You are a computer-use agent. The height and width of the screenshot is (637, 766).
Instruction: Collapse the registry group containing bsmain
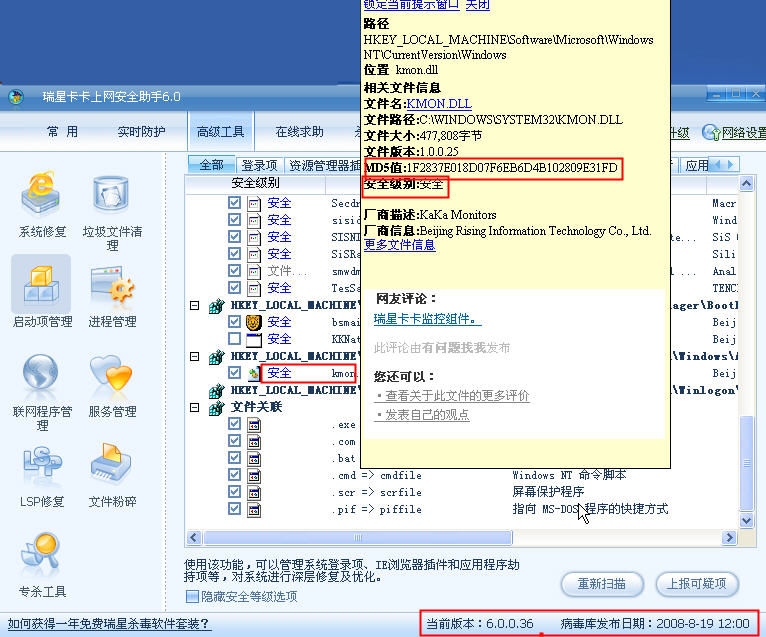point(194,306)
